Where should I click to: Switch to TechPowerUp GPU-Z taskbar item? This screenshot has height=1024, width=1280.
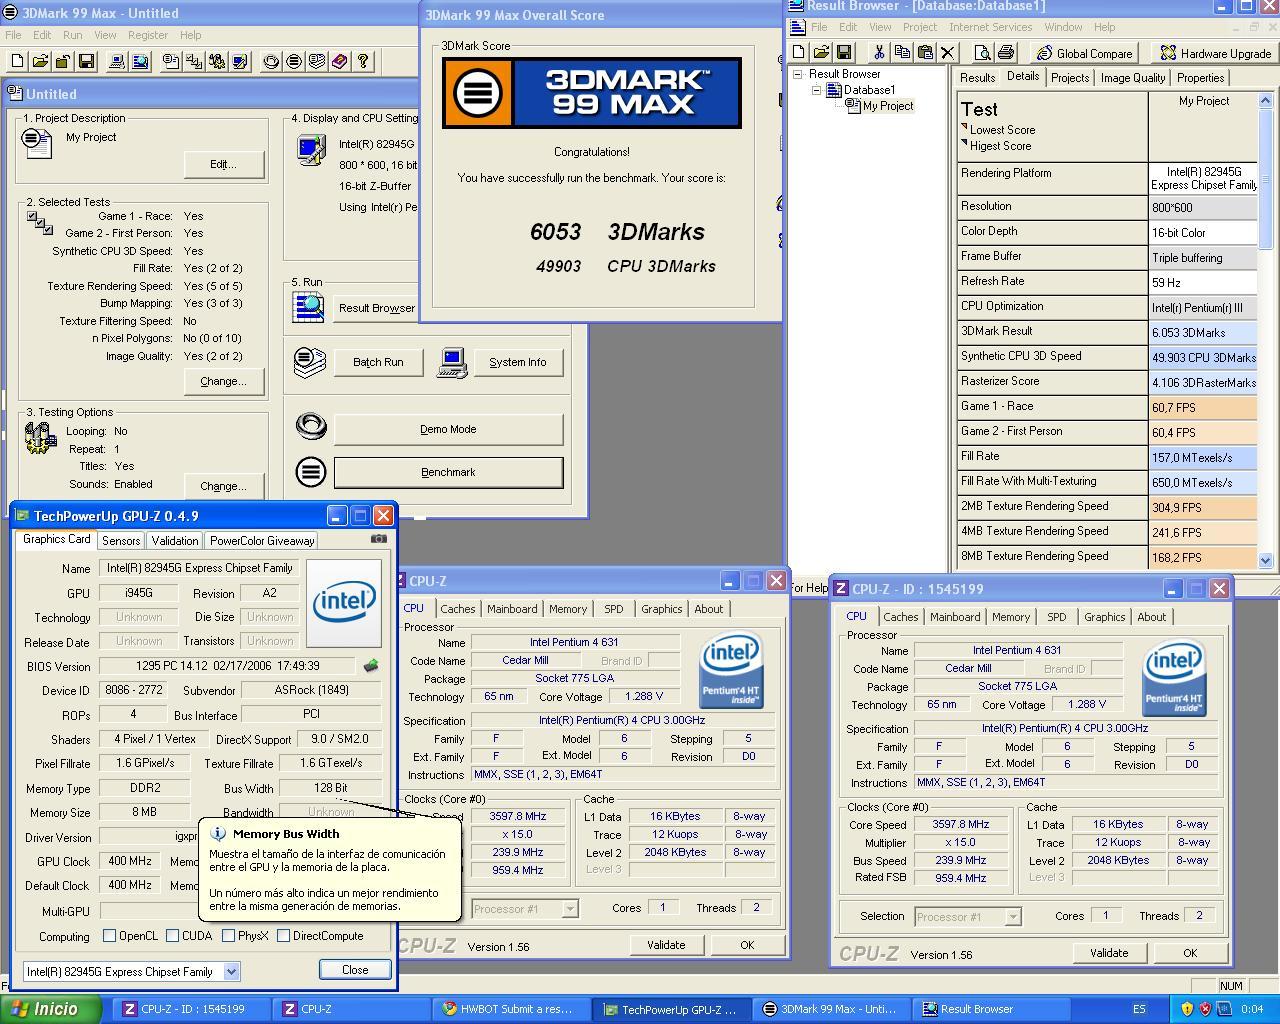coord(670,1009)
